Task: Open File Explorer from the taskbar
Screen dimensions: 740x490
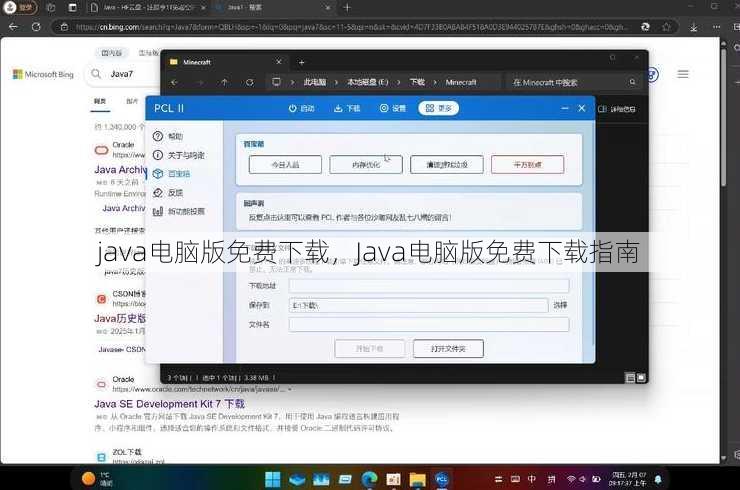Action: pos(417,479)
